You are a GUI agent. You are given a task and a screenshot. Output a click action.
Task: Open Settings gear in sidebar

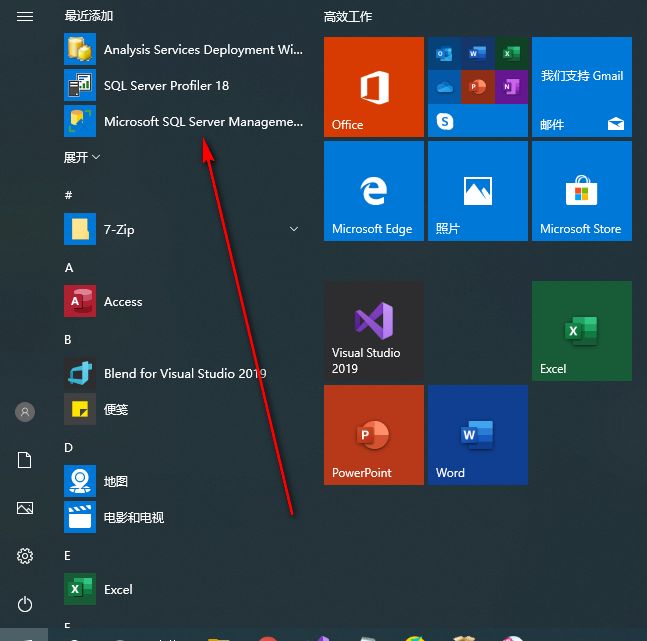tap(25, 556)
